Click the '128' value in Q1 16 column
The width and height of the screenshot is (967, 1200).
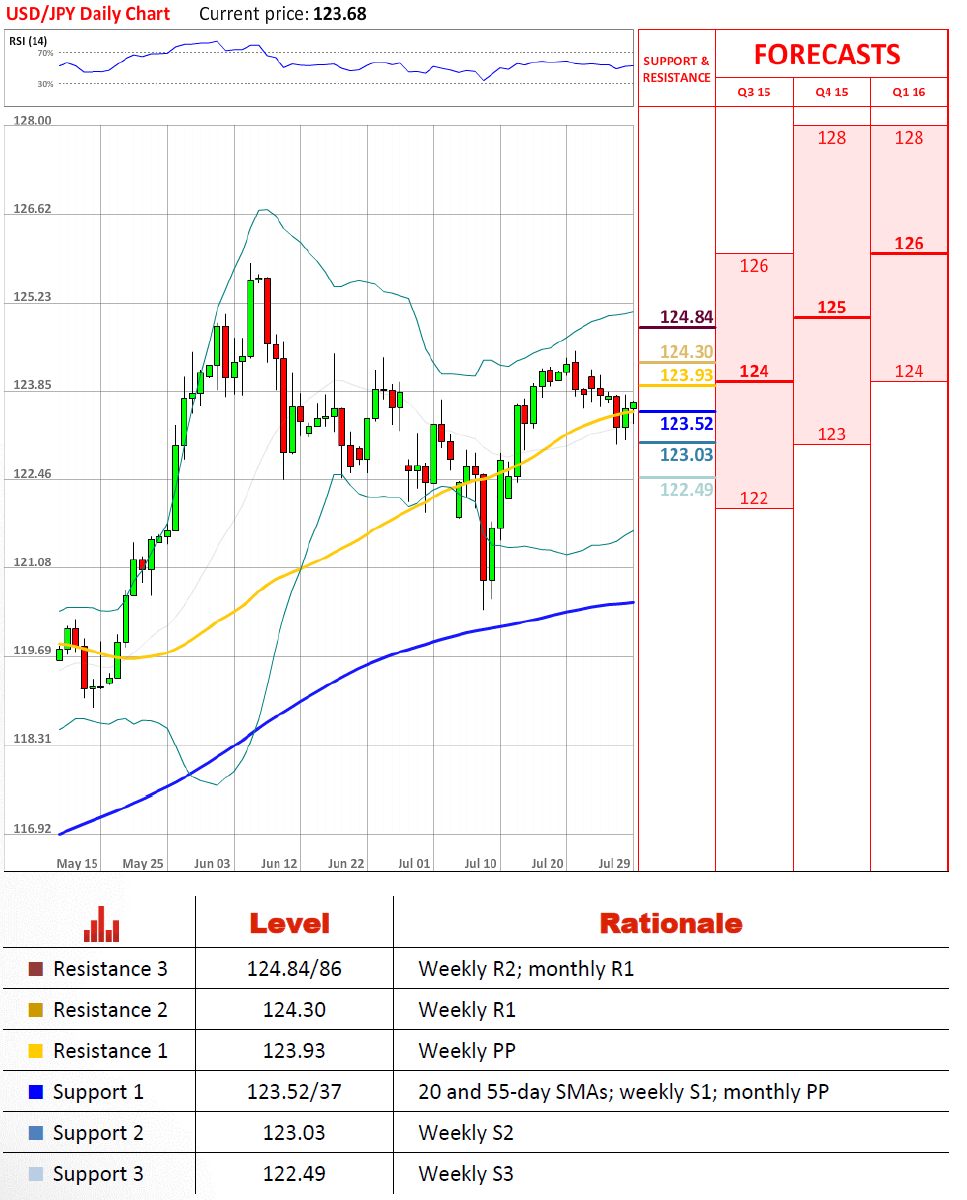click(909, 138)
